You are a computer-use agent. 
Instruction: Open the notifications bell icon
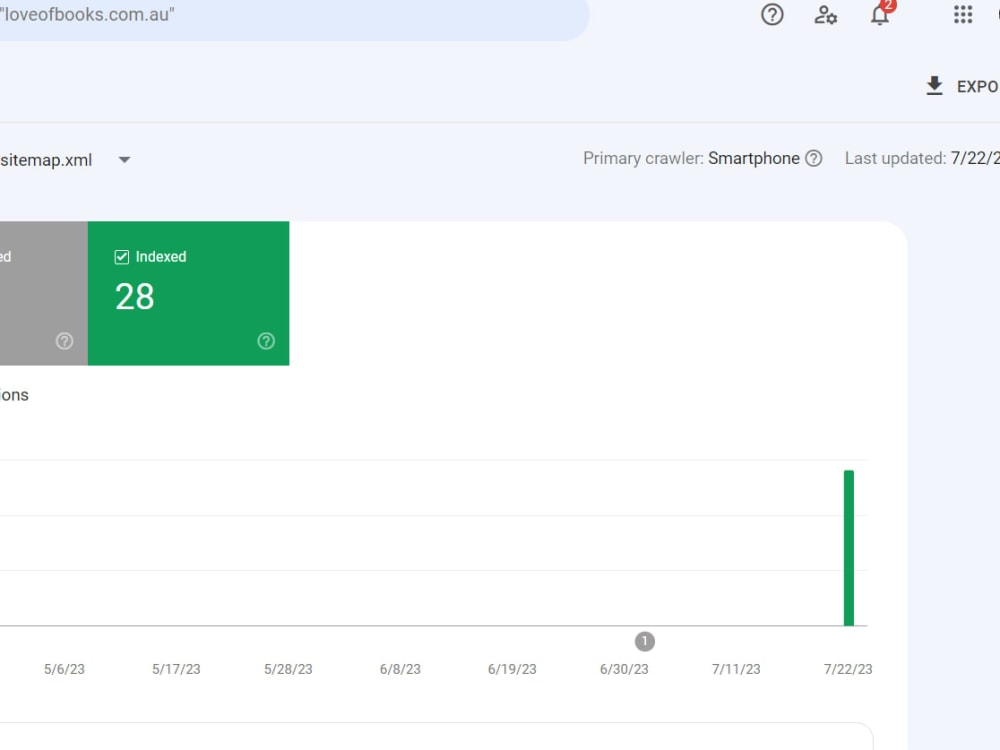click(880, 14)
